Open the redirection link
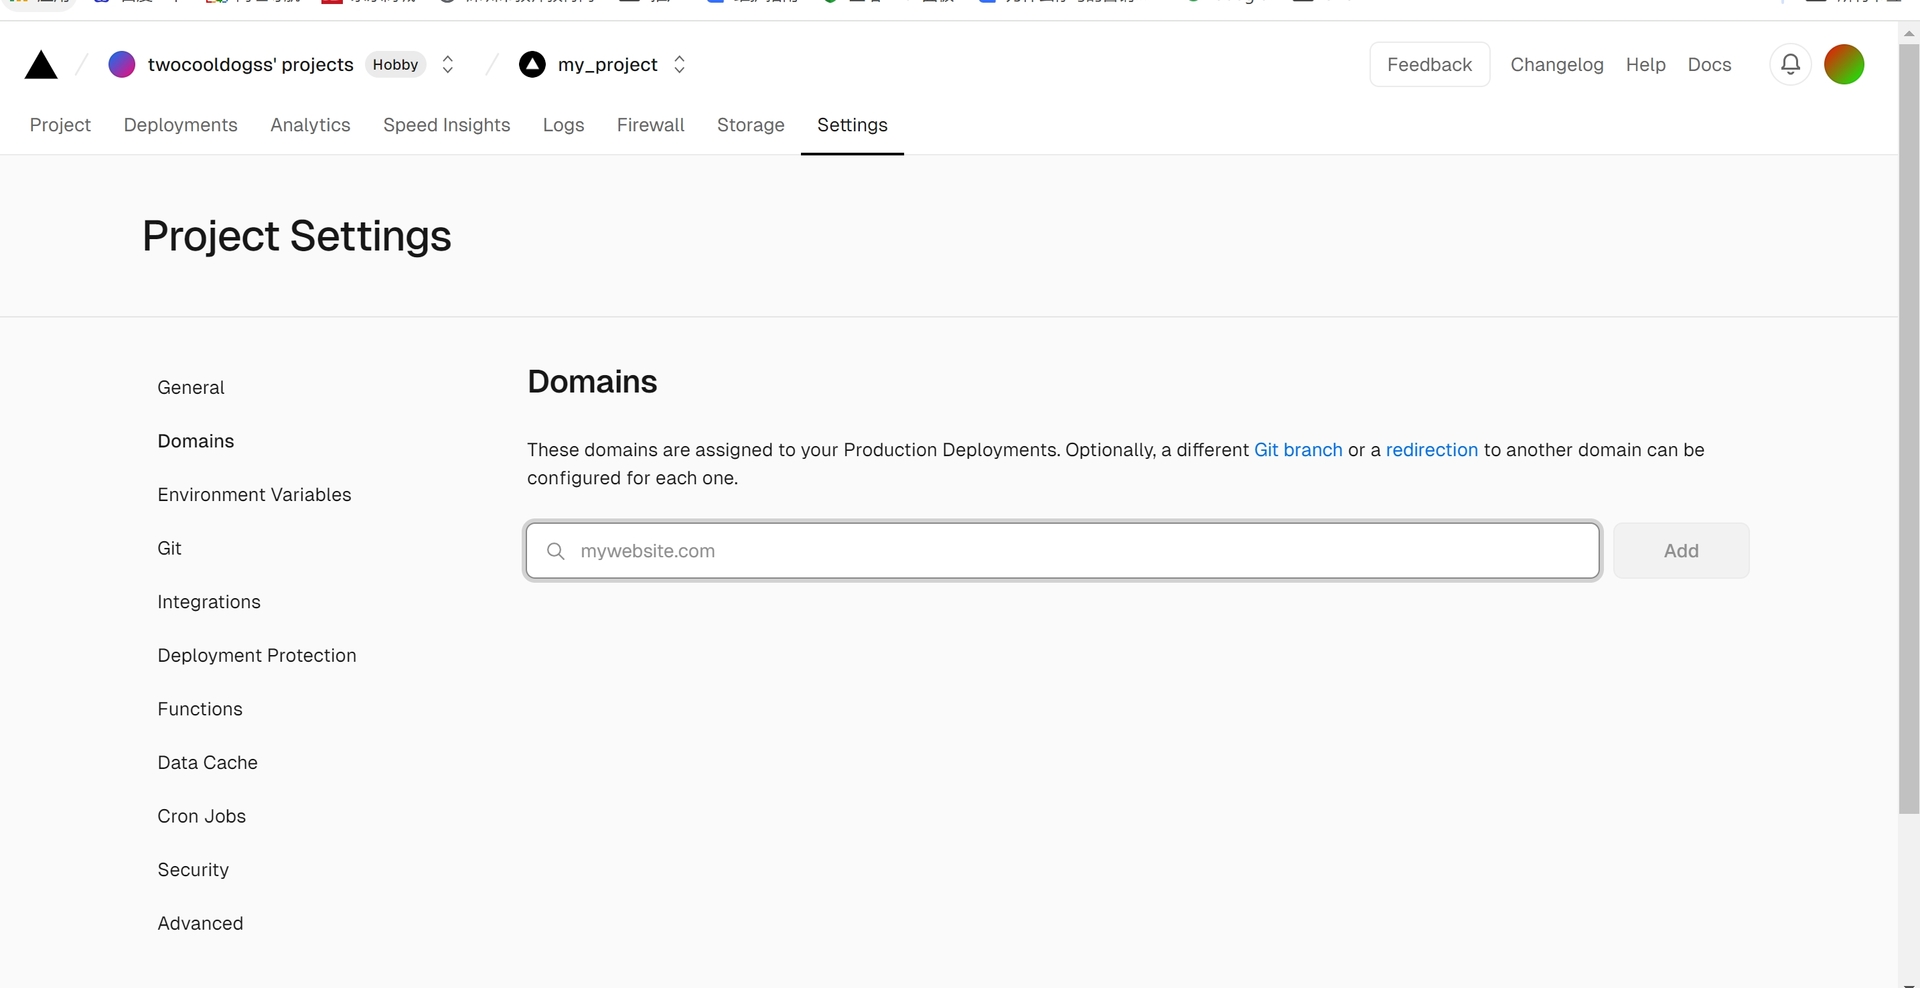 [1431, 450]
